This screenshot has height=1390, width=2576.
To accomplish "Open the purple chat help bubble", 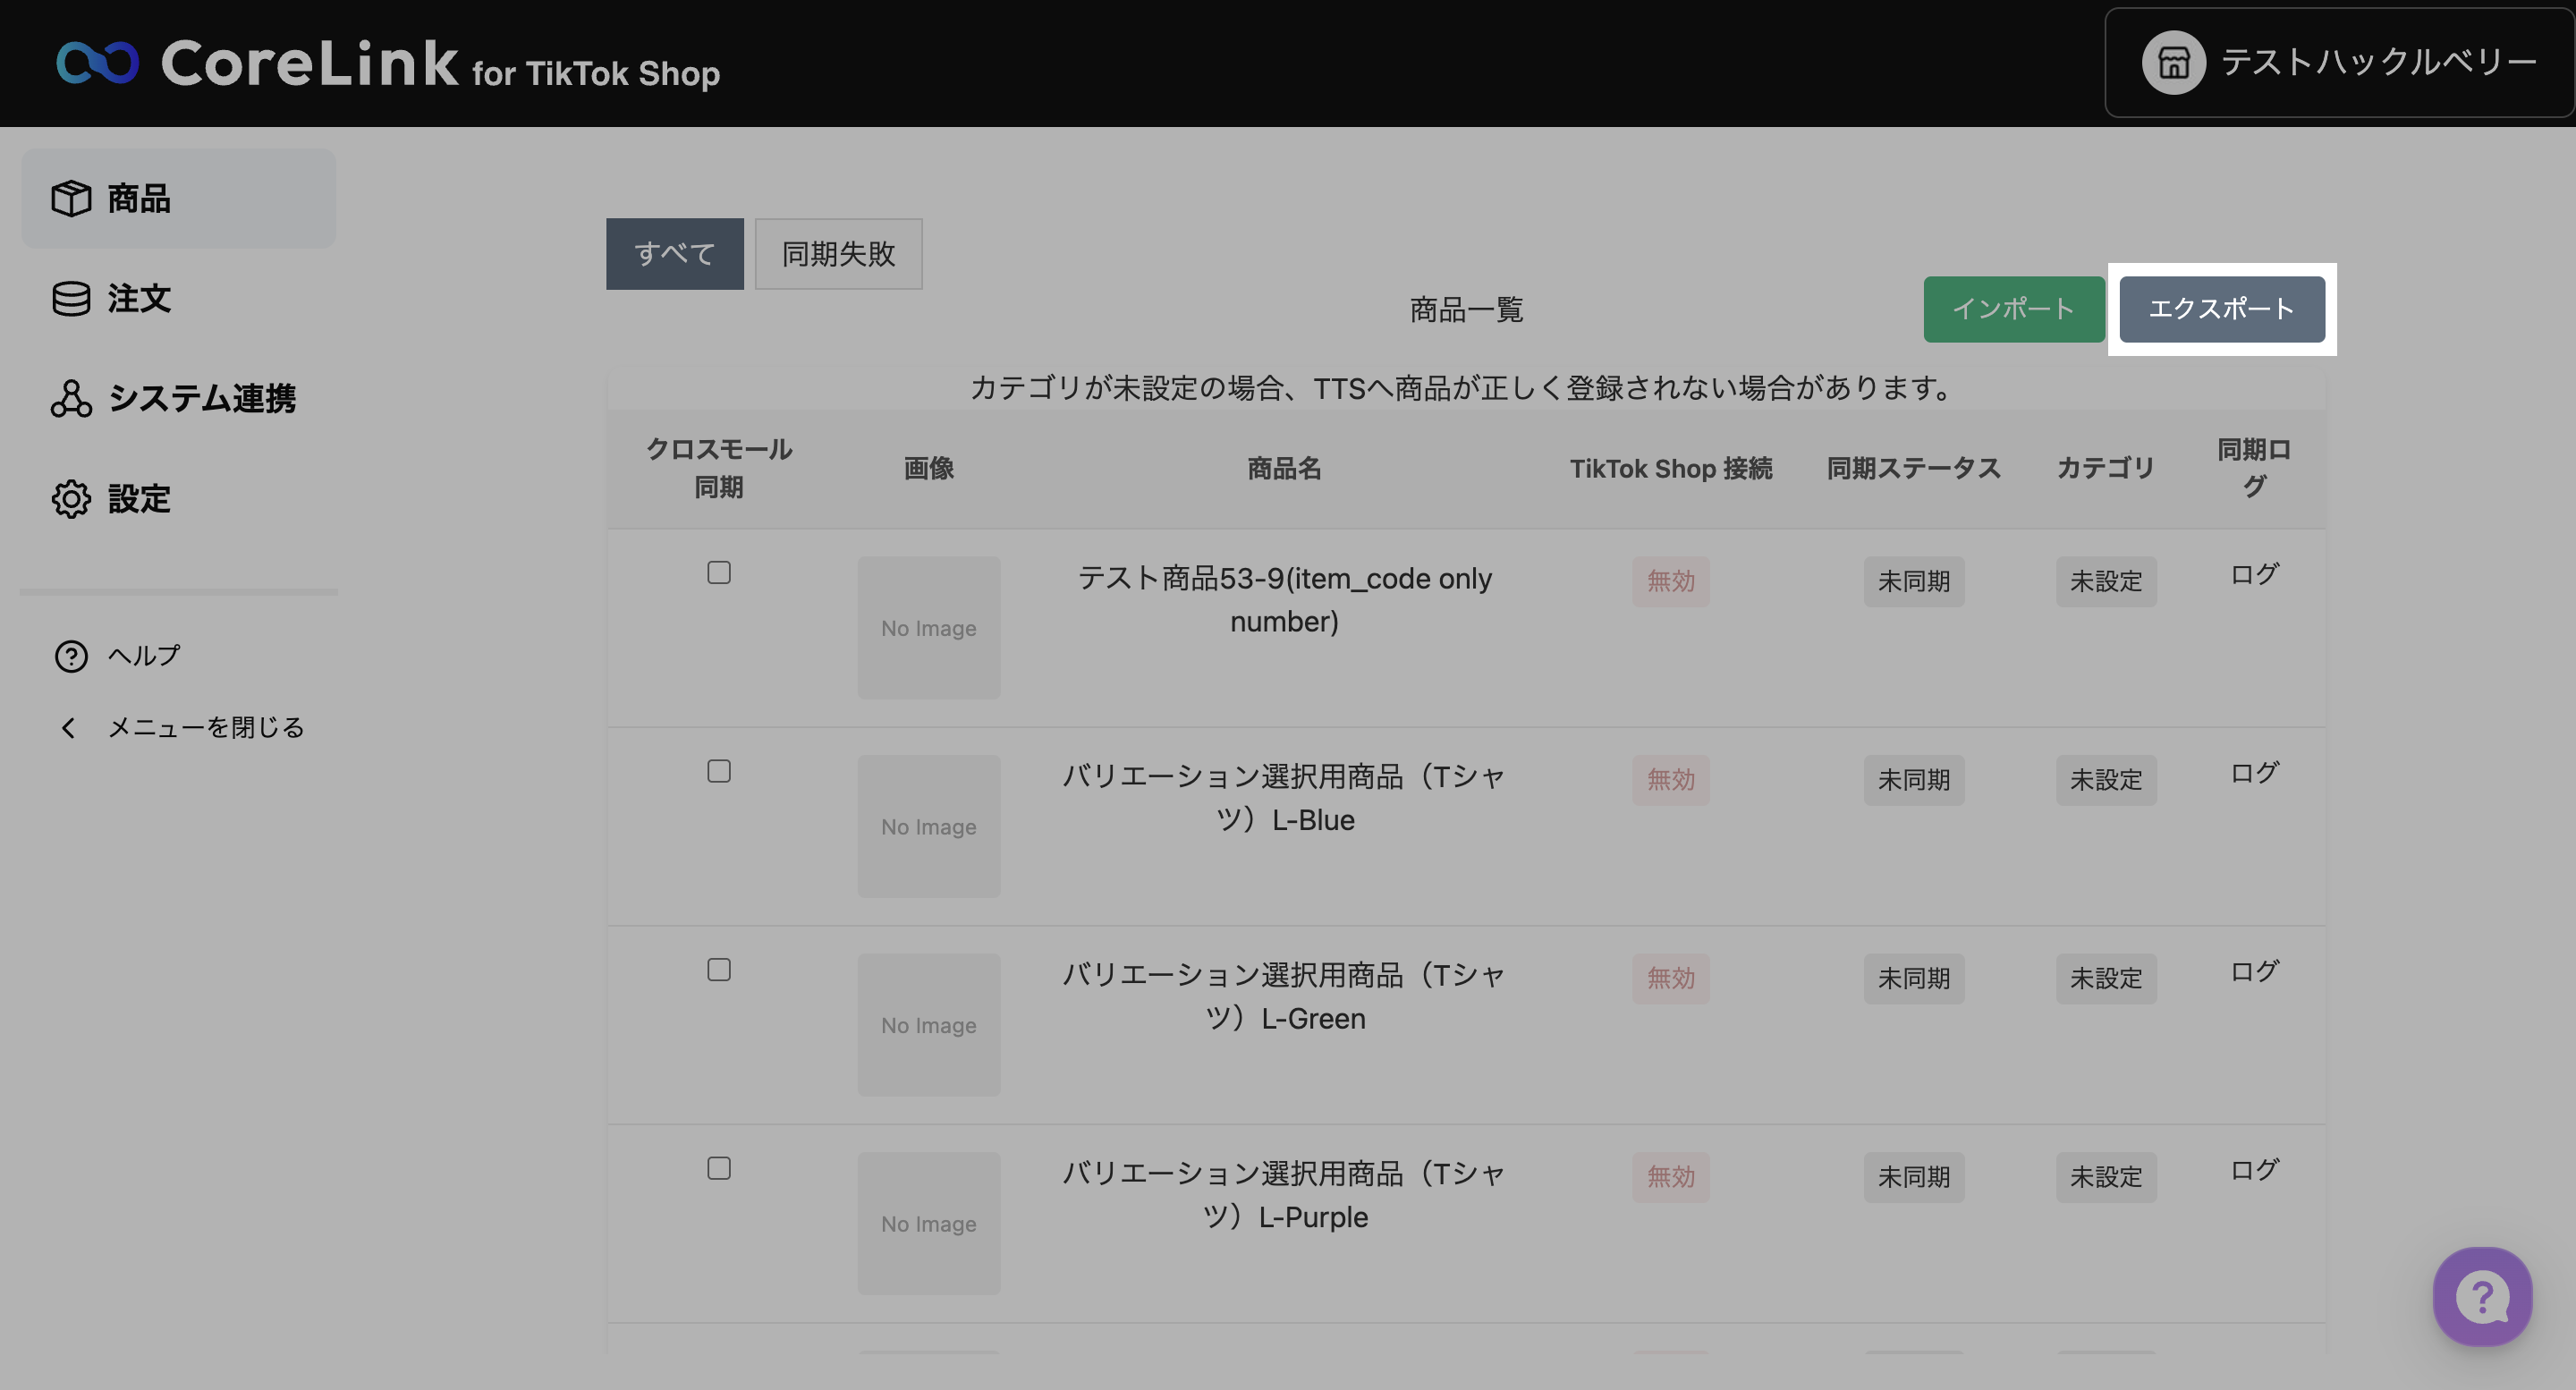I will pyautogui.click(x=2481, y=1296).
